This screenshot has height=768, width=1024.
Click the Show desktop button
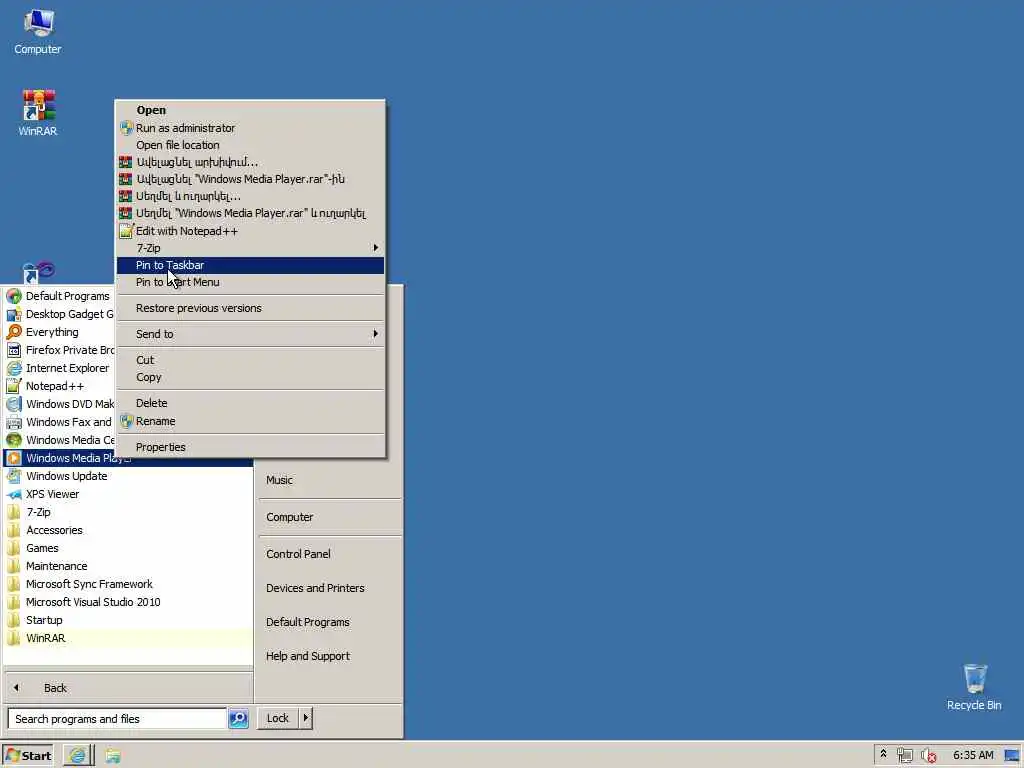(x=1013, y=756)
